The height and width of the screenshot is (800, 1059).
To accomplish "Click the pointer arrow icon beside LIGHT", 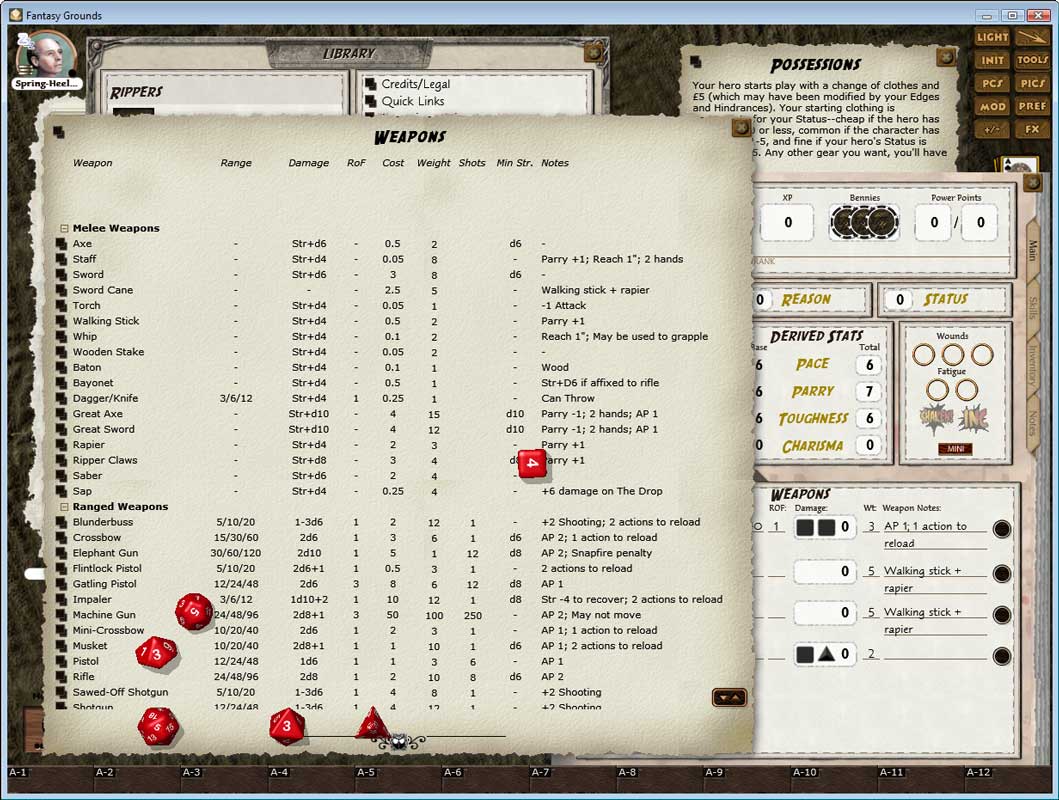I will 1031,38.
